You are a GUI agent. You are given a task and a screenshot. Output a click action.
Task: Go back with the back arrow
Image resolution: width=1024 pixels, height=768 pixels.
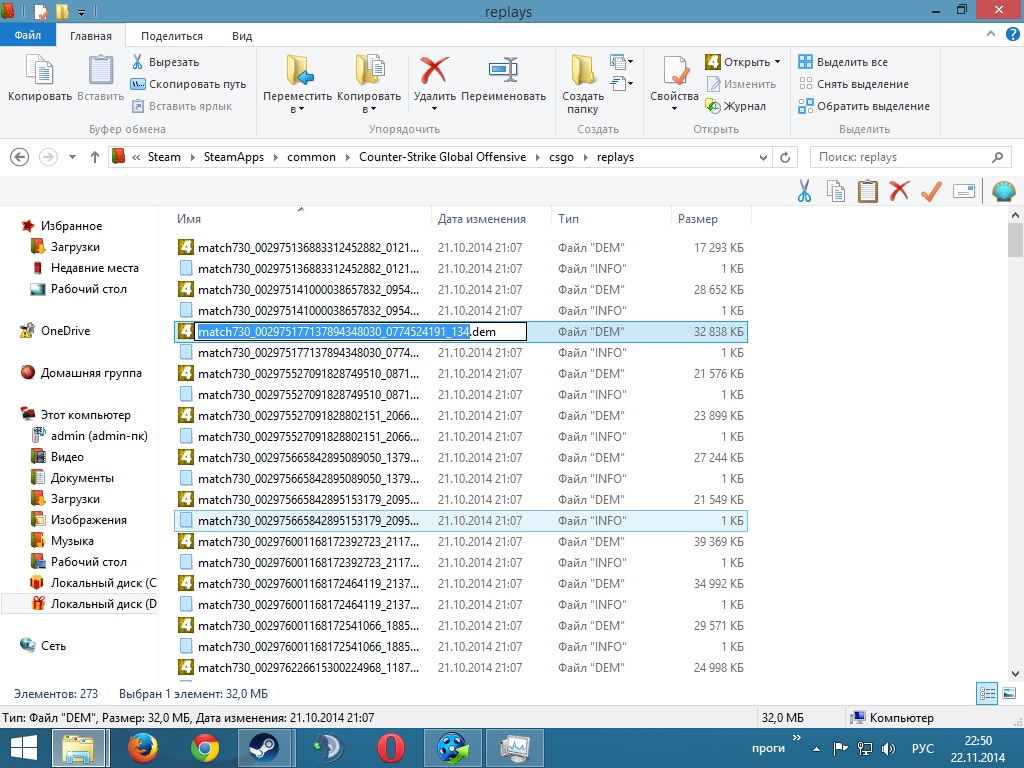pos(20,157)
